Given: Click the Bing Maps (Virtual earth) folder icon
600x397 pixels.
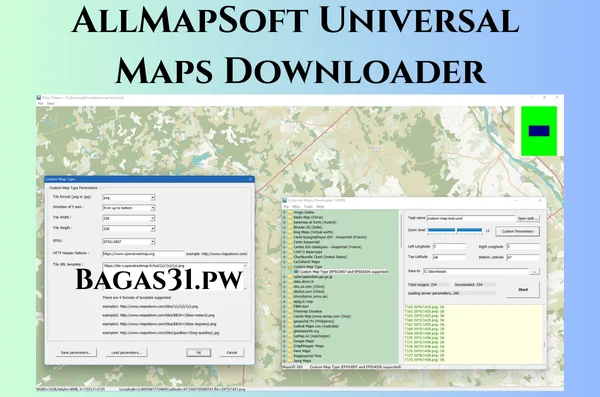Looking at the screenshot, I should tap(290, 232).
